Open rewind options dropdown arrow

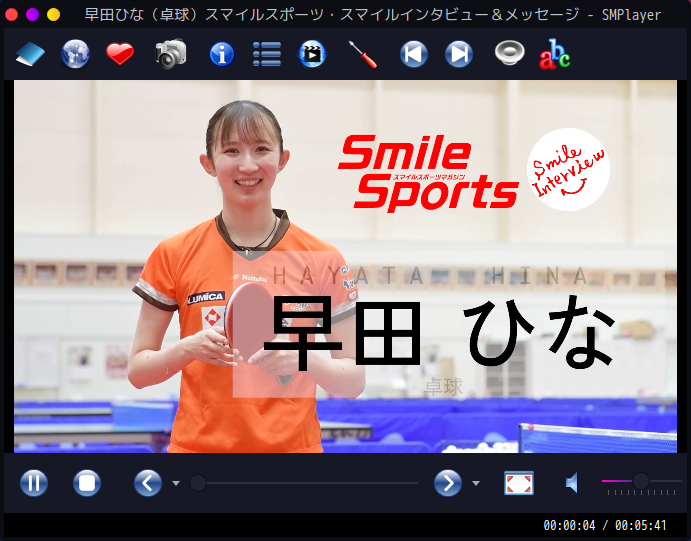click(176, 483)
